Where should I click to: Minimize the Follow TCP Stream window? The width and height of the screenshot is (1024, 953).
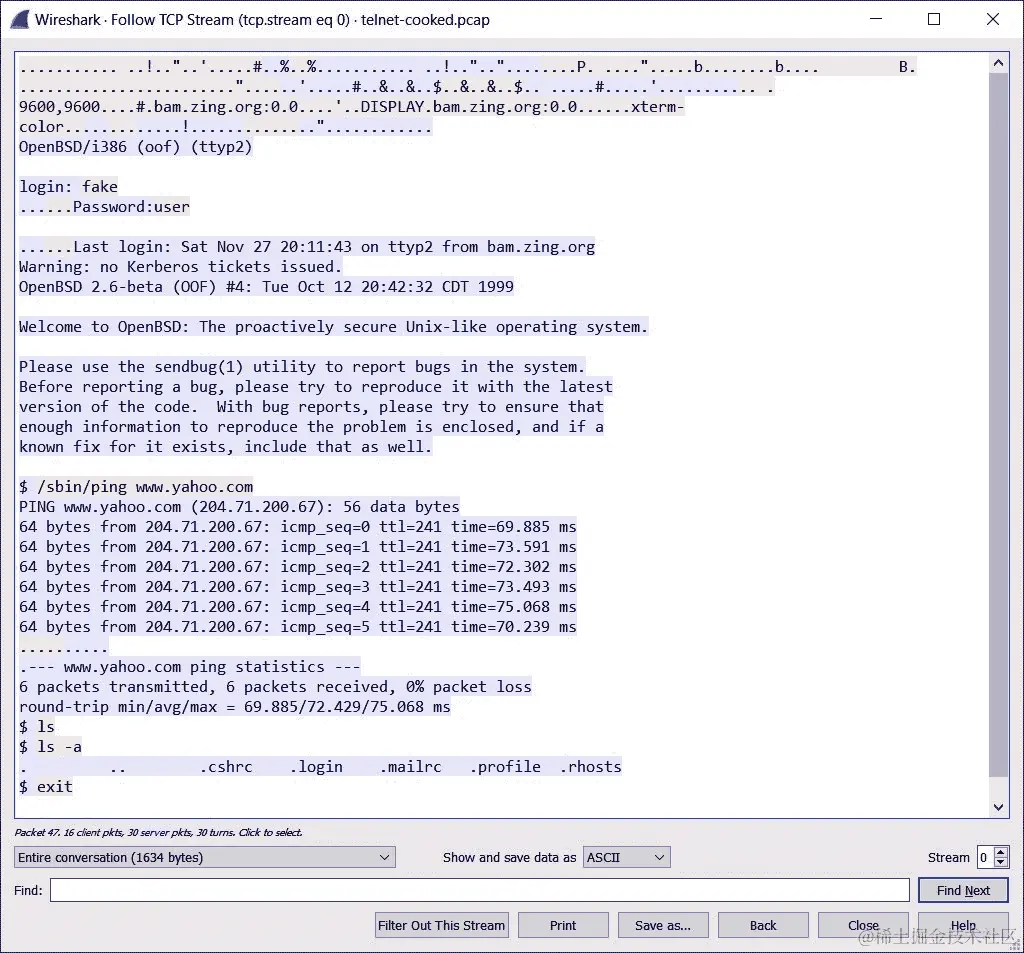(876, 20)
